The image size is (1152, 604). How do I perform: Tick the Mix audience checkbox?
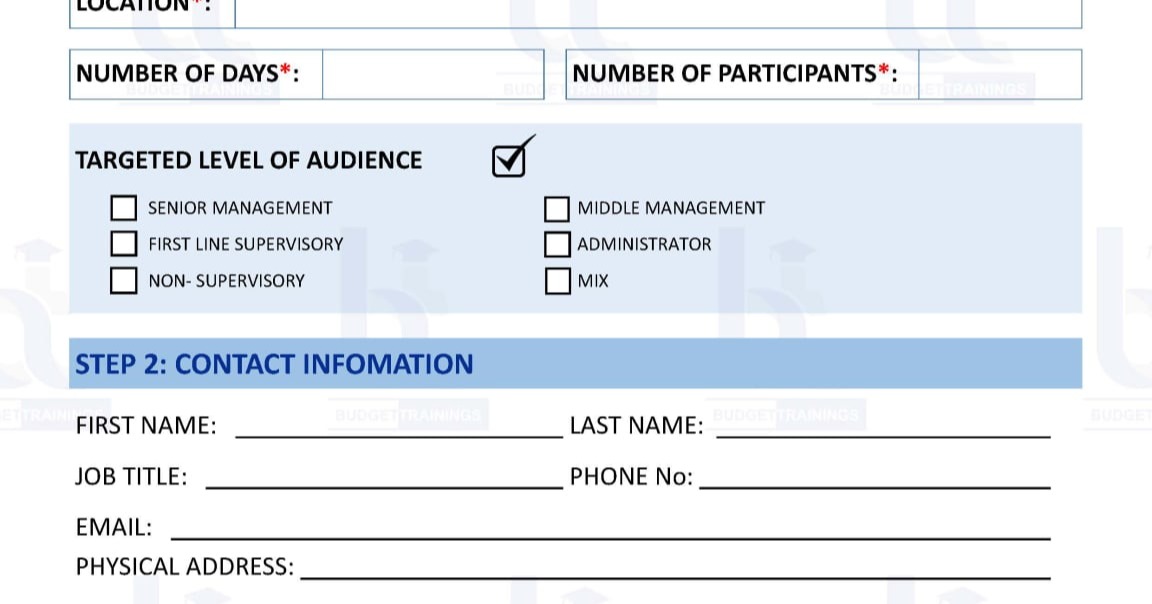[x=558, y=281]
